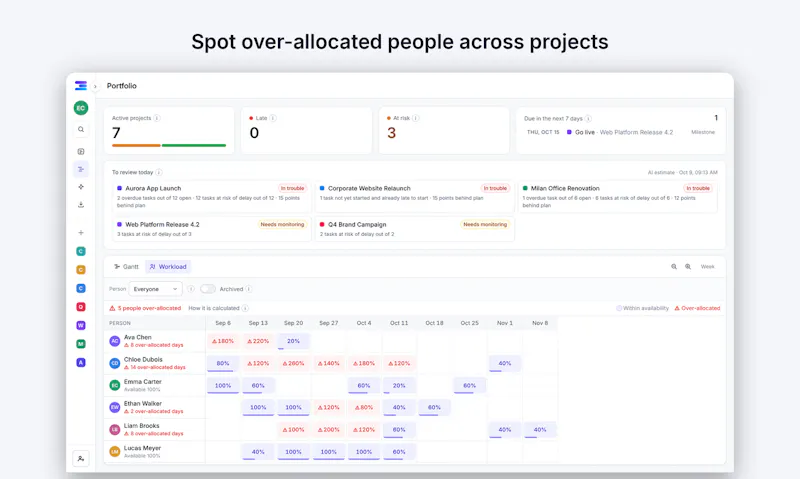
Task: Click Lucas Meyer's 40% Sep 13 cell
Action: tap(258, 451)
